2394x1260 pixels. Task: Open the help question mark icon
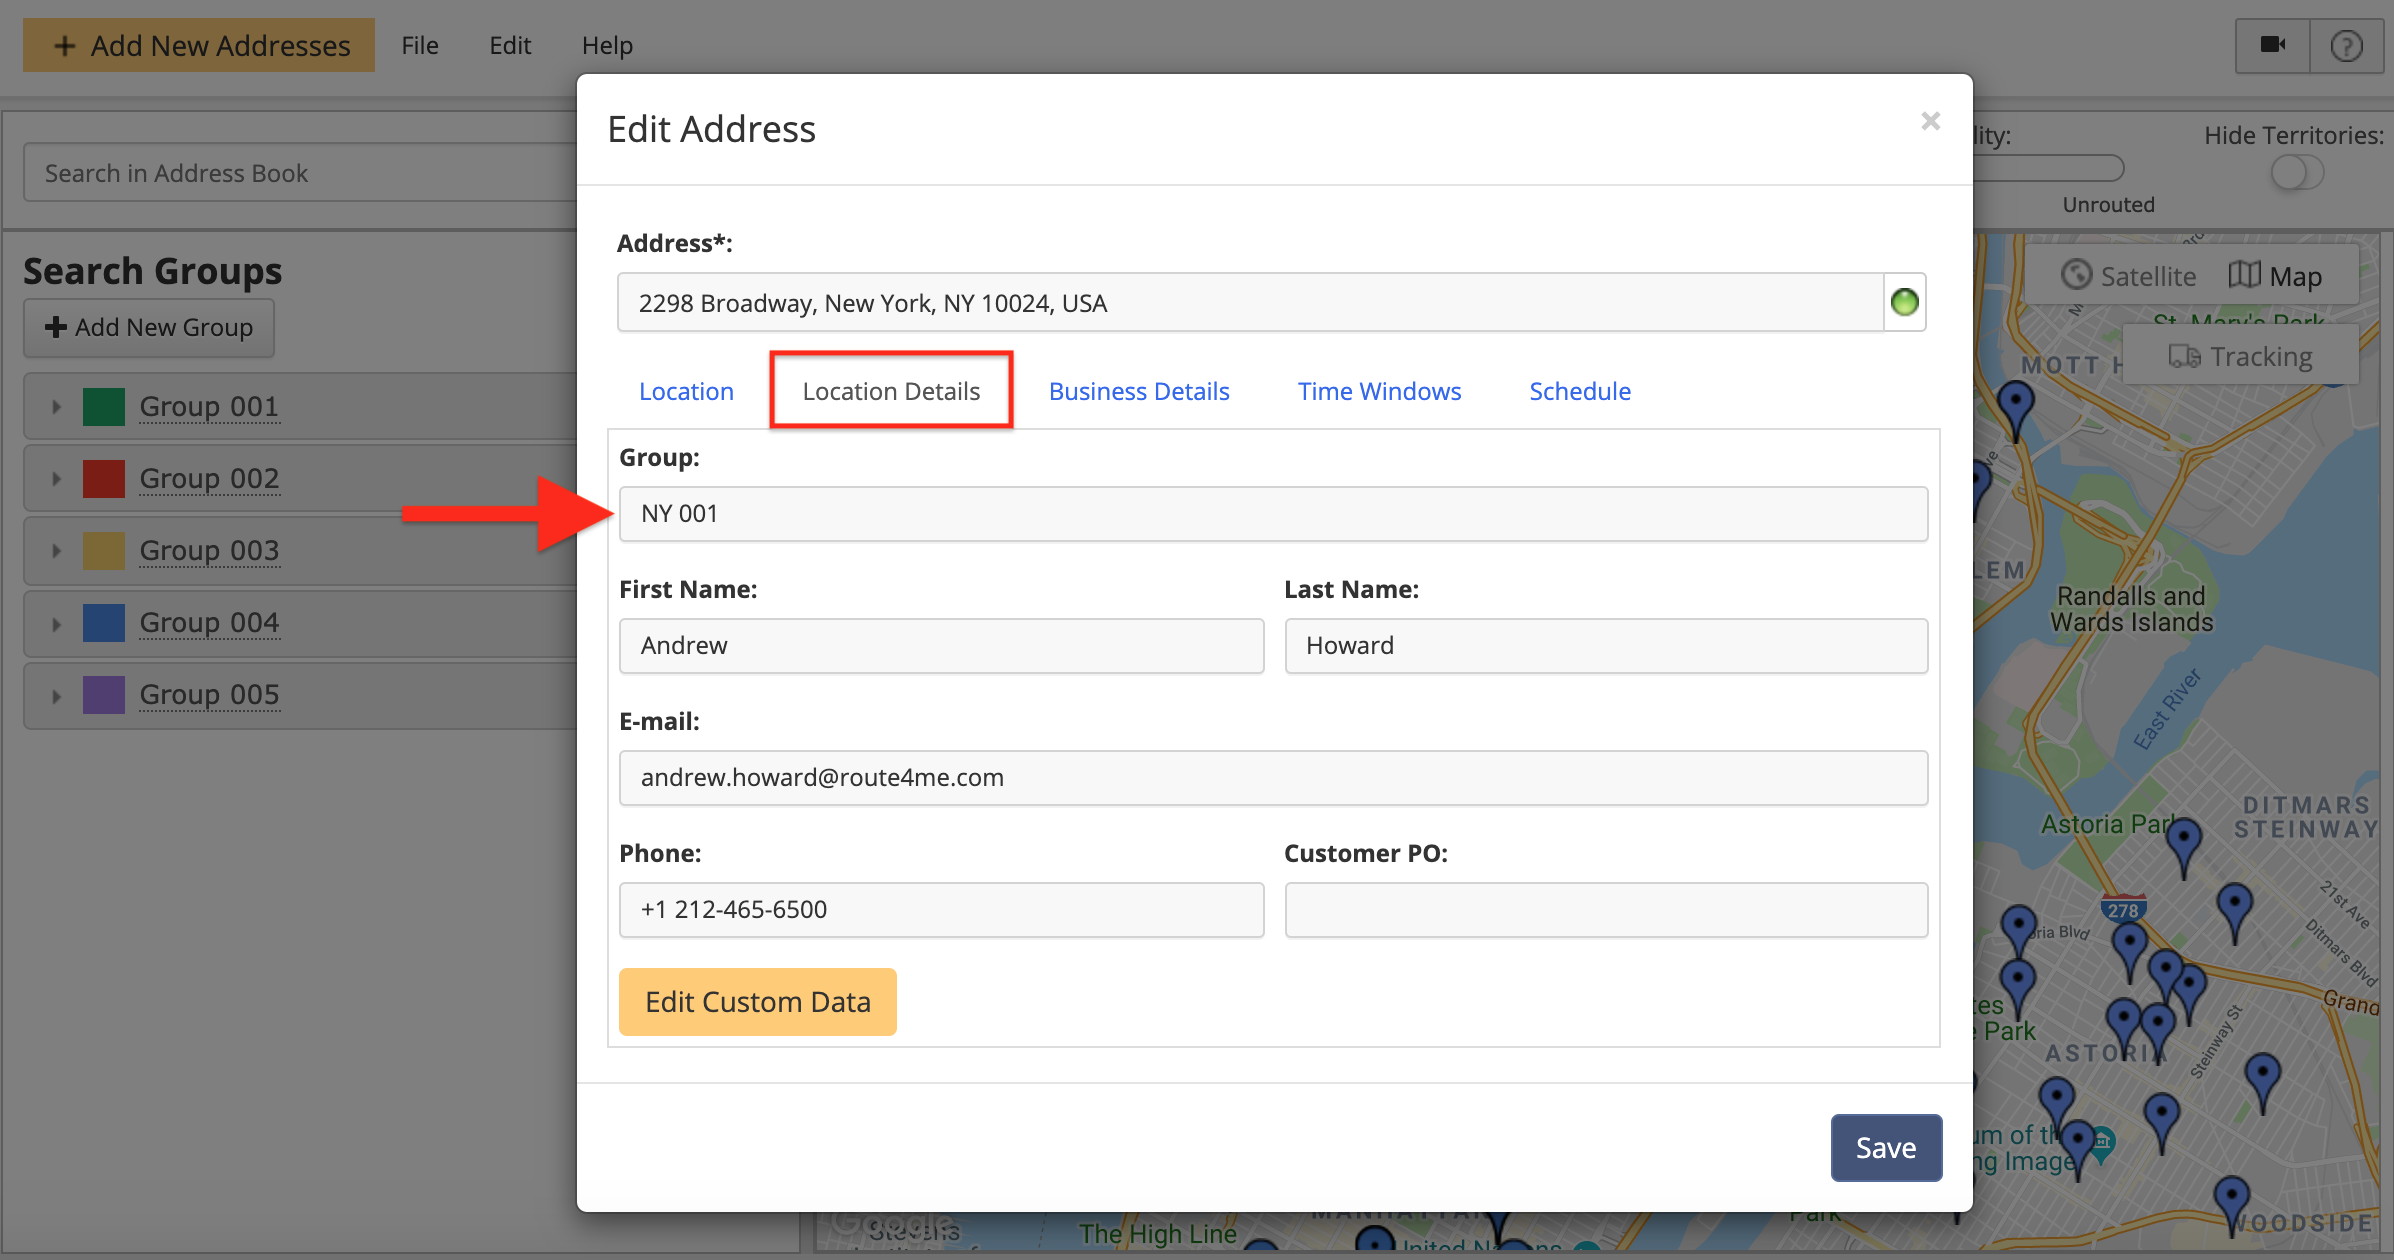pyautogui.click(x=2346, y=46)
